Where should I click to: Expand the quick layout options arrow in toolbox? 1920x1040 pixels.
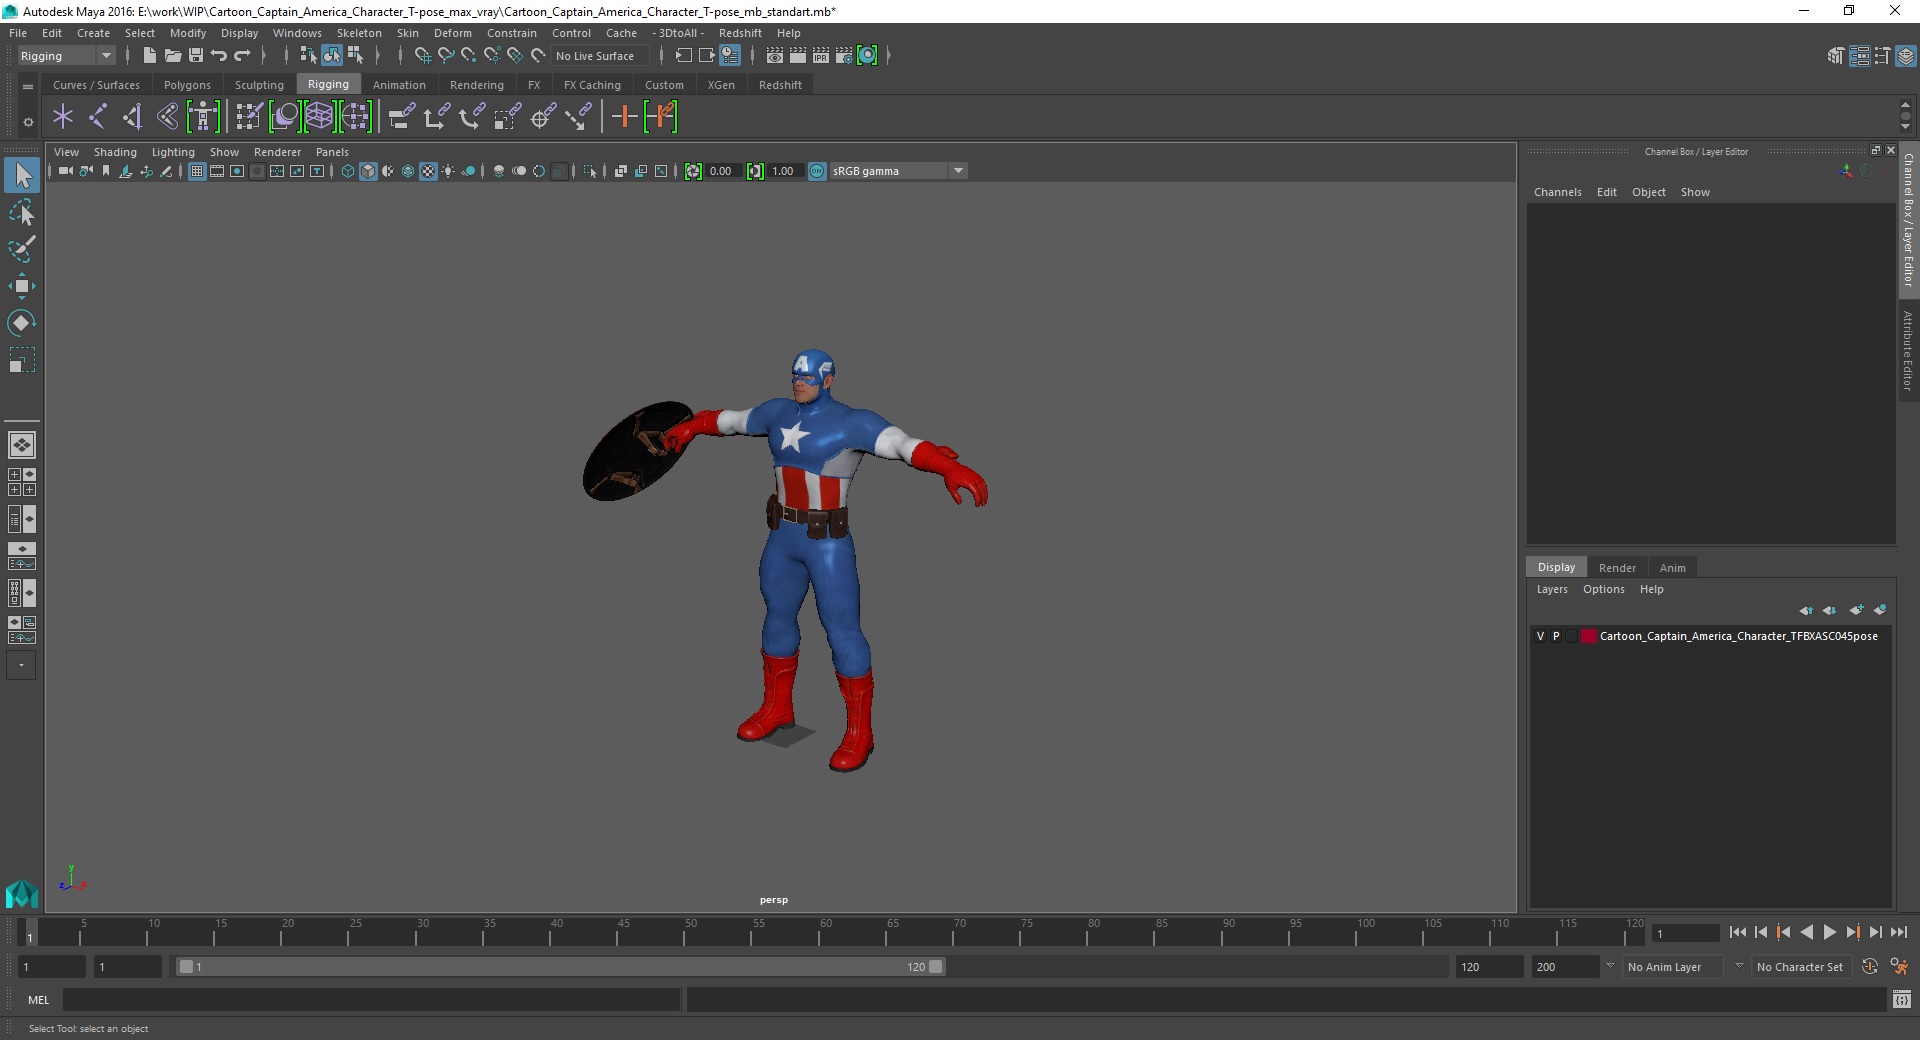coord(21,665)
